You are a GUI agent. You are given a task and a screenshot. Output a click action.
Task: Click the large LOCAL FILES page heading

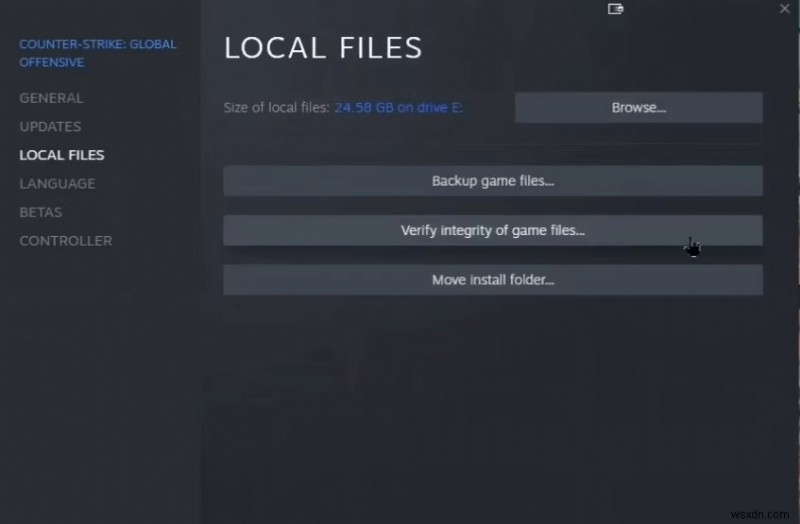click(323, 48)
